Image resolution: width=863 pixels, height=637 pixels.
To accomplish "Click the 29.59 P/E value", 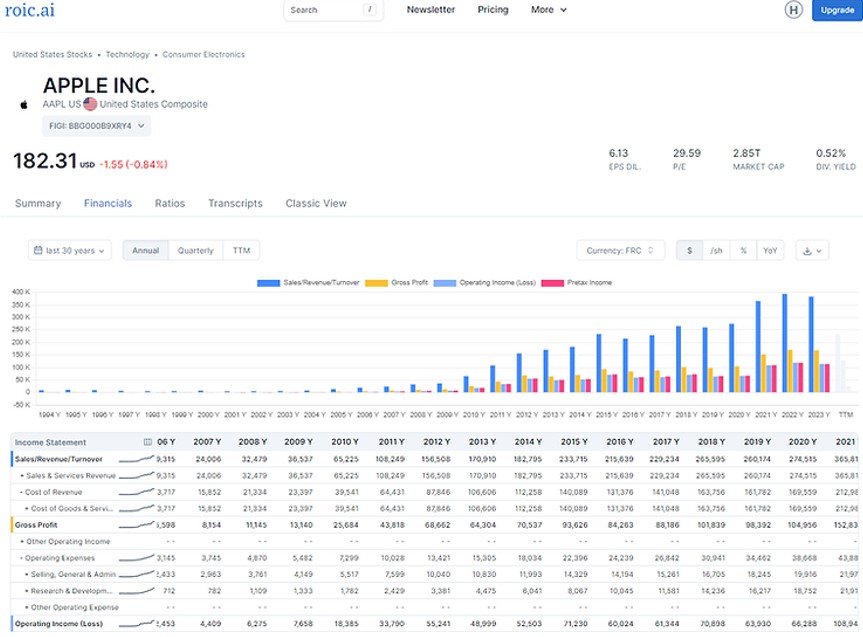I will click(x=687, y=153).
